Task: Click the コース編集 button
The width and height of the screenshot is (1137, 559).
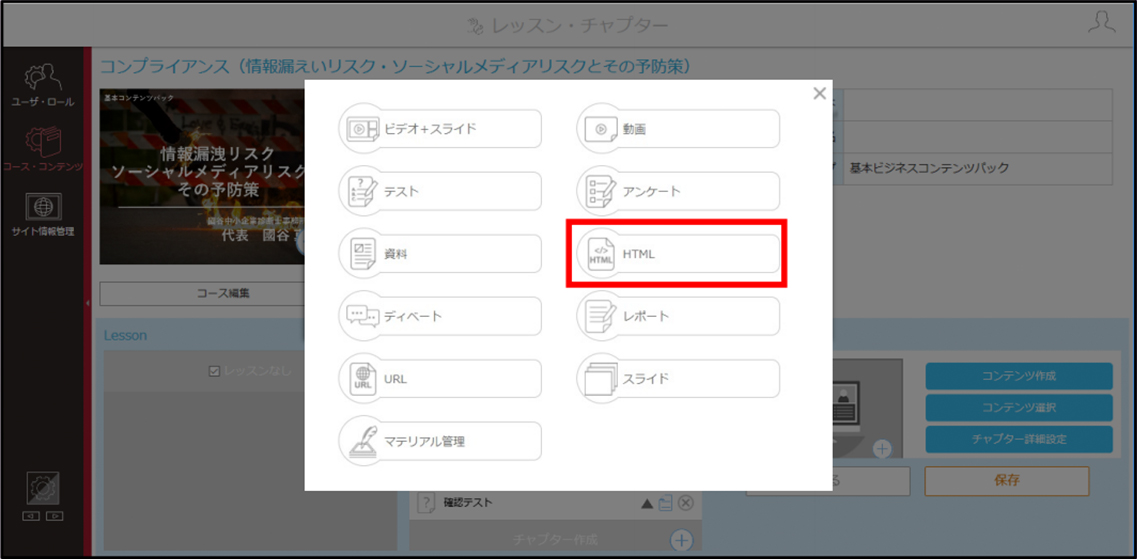Action: pyautogui.click(x=223, y=294)
